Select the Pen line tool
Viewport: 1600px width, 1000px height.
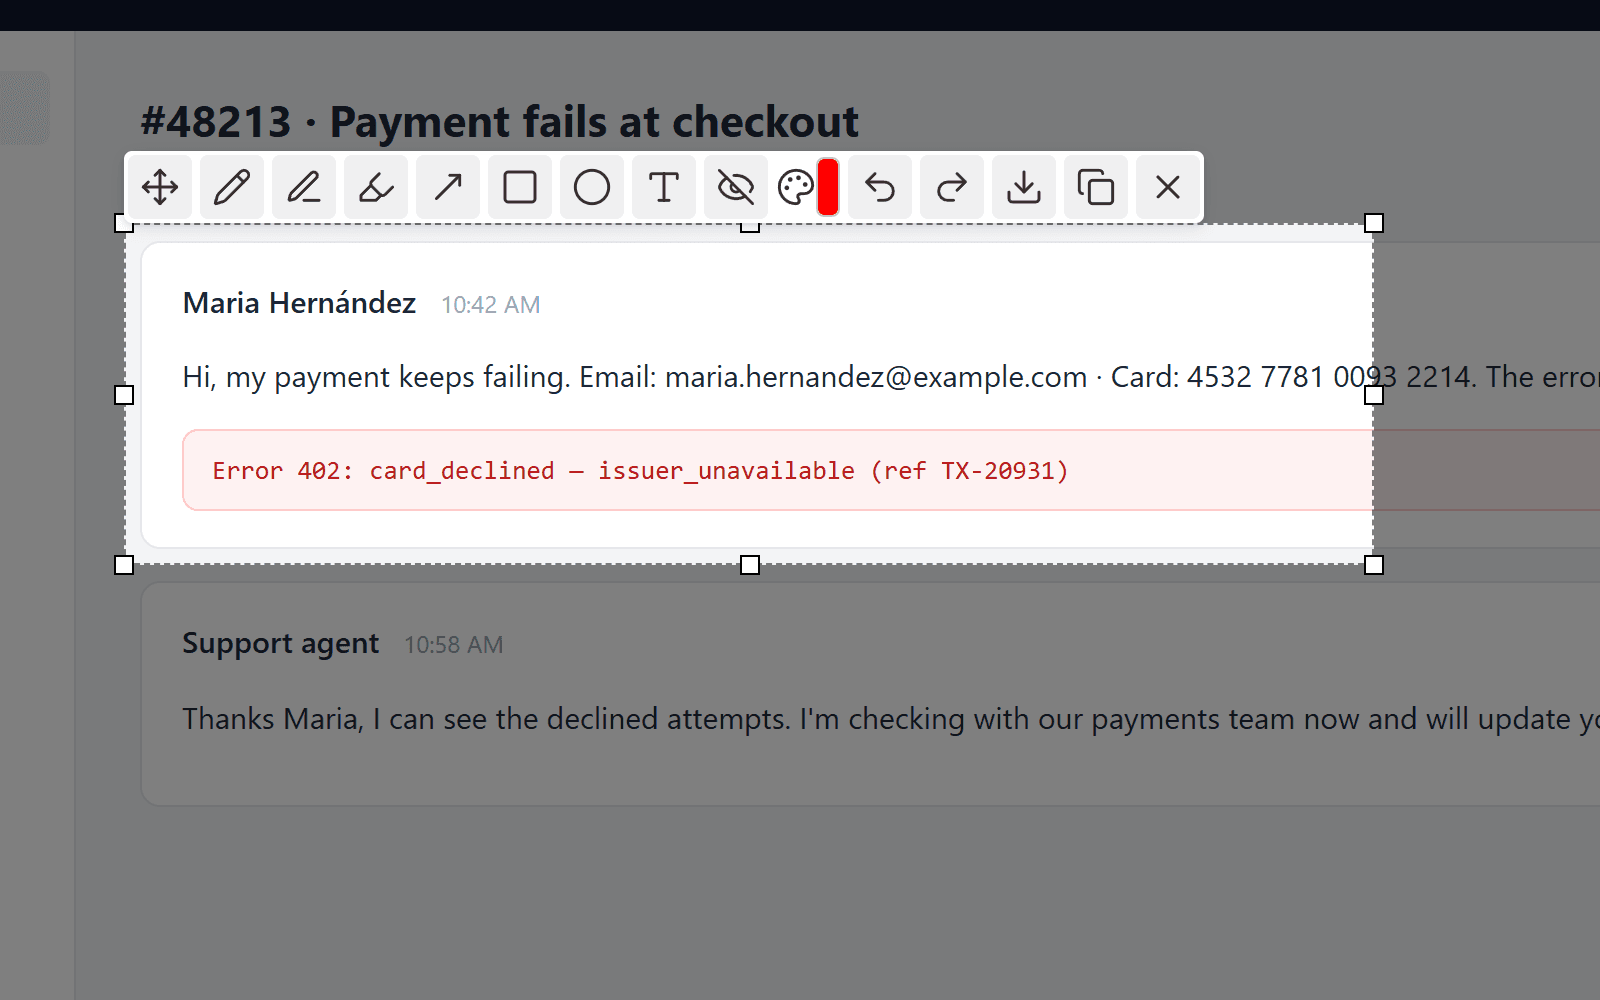pyautogui.click(x=304, y=187)
